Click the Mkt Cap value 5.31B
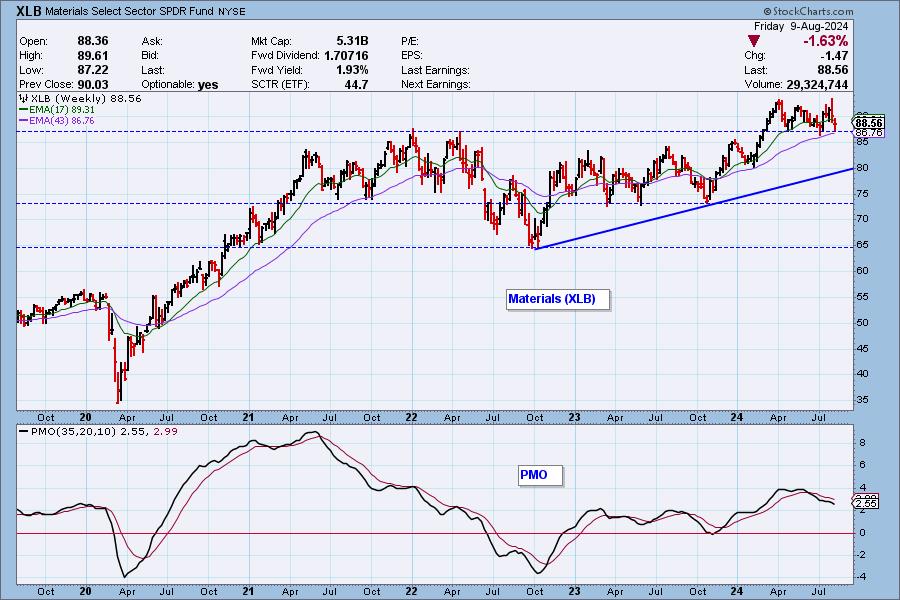This screenshot has height=600, width=900. [352, 41]
